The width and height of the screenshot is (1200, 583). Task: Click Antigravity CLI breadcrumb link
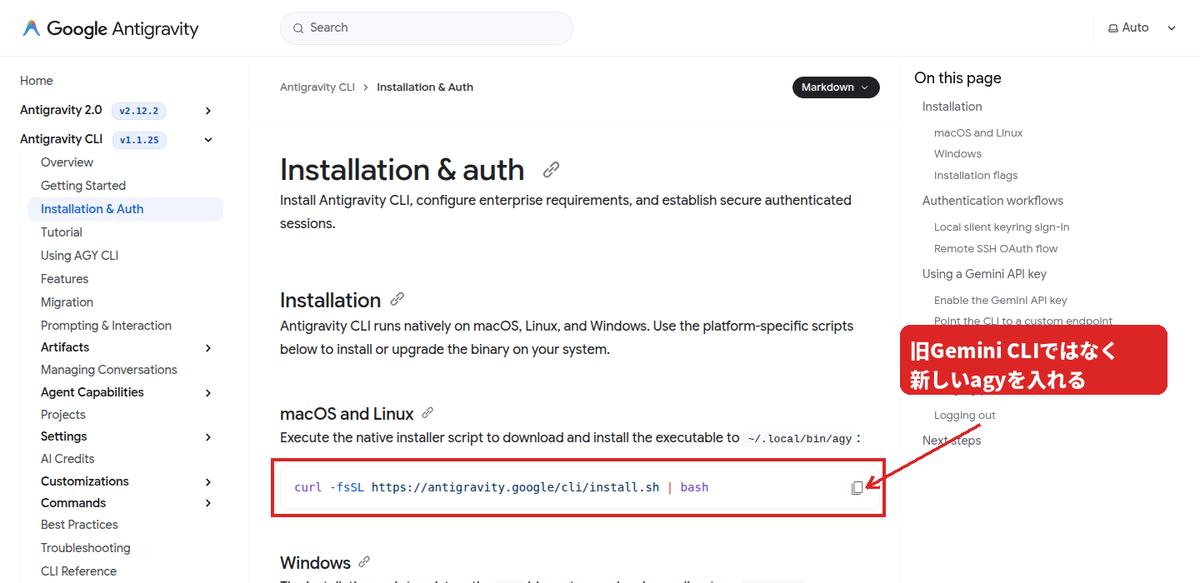(x=317, y=87)
